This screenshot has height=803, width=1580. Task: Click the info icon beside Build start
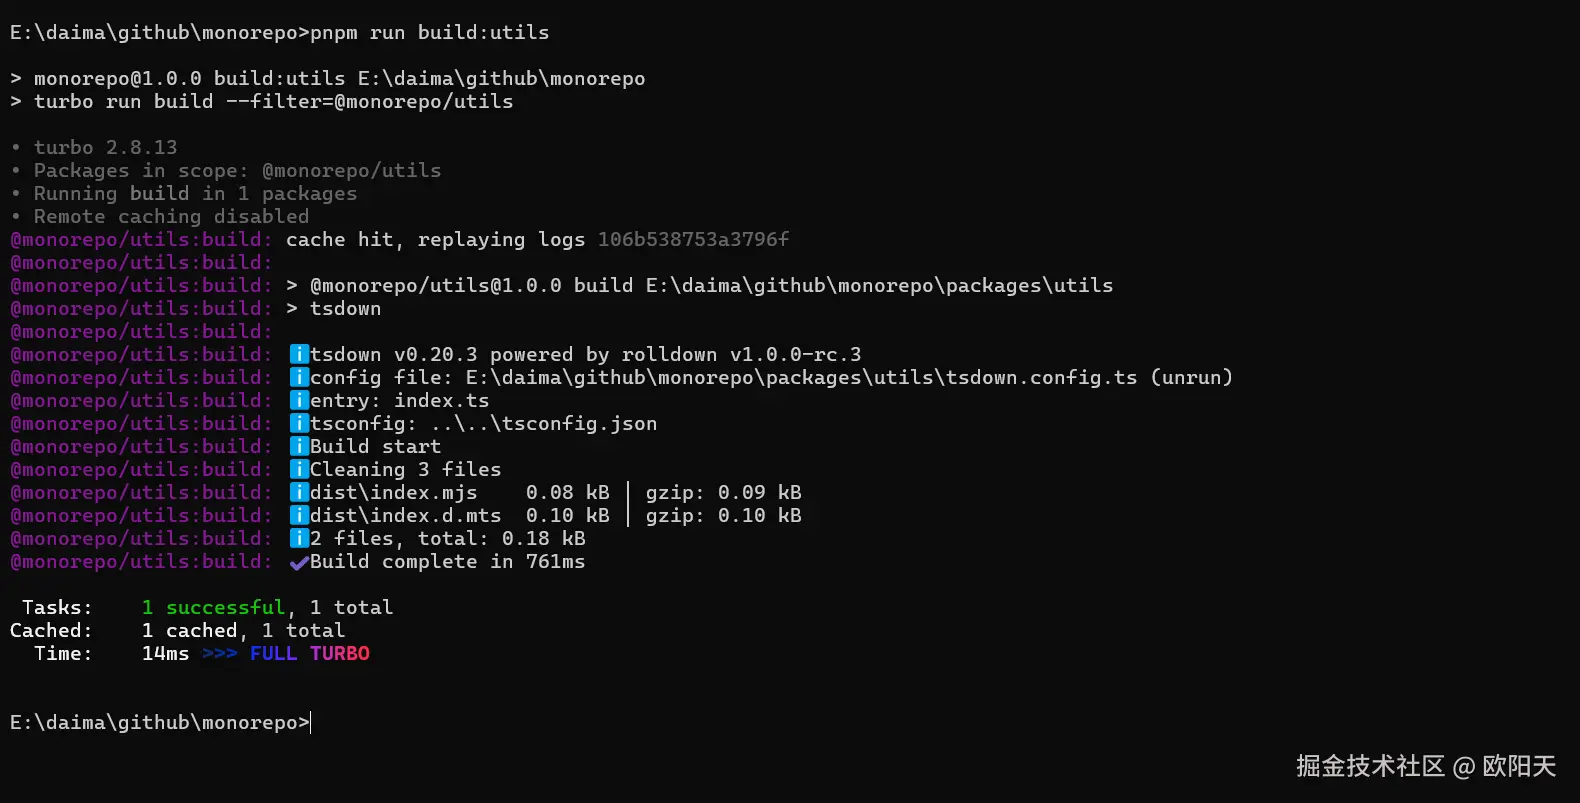click(299, 446)
